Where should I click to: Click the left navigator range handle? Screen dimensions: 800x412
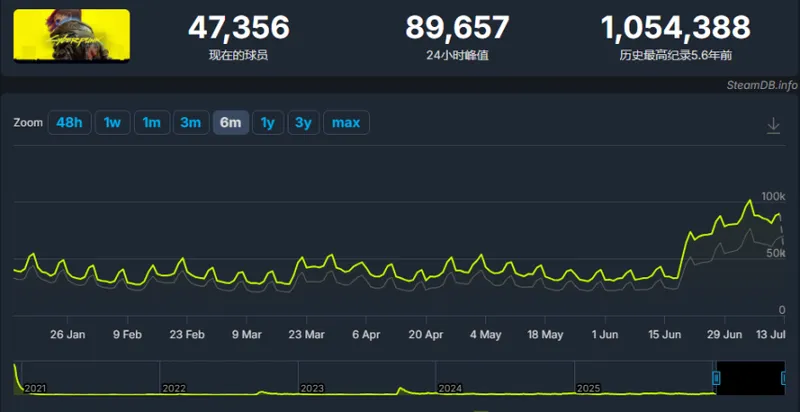coord(716,378)
